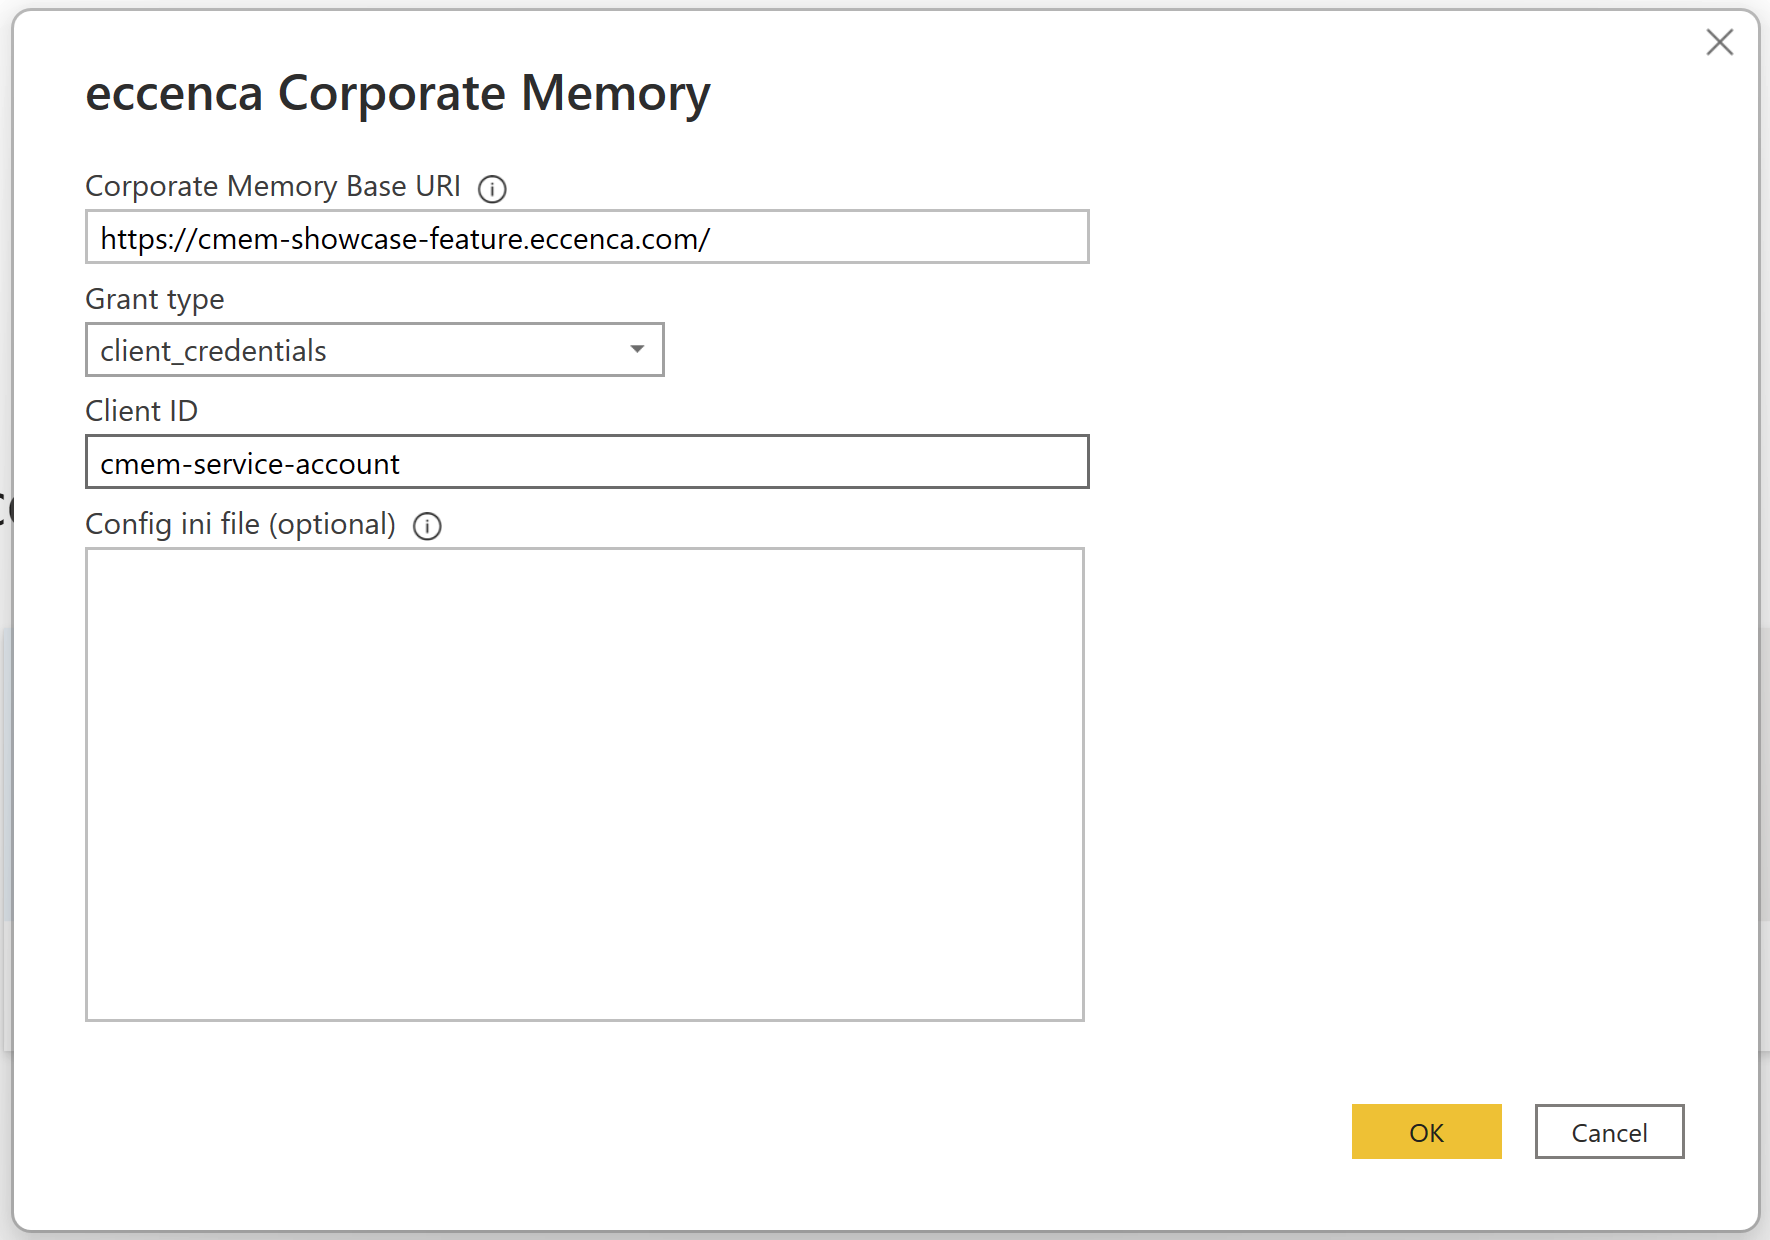The image size is (1770, 1240).
Task: Place cursor in the cmem-showcase-feature URL text
Action: pos(405,239)
